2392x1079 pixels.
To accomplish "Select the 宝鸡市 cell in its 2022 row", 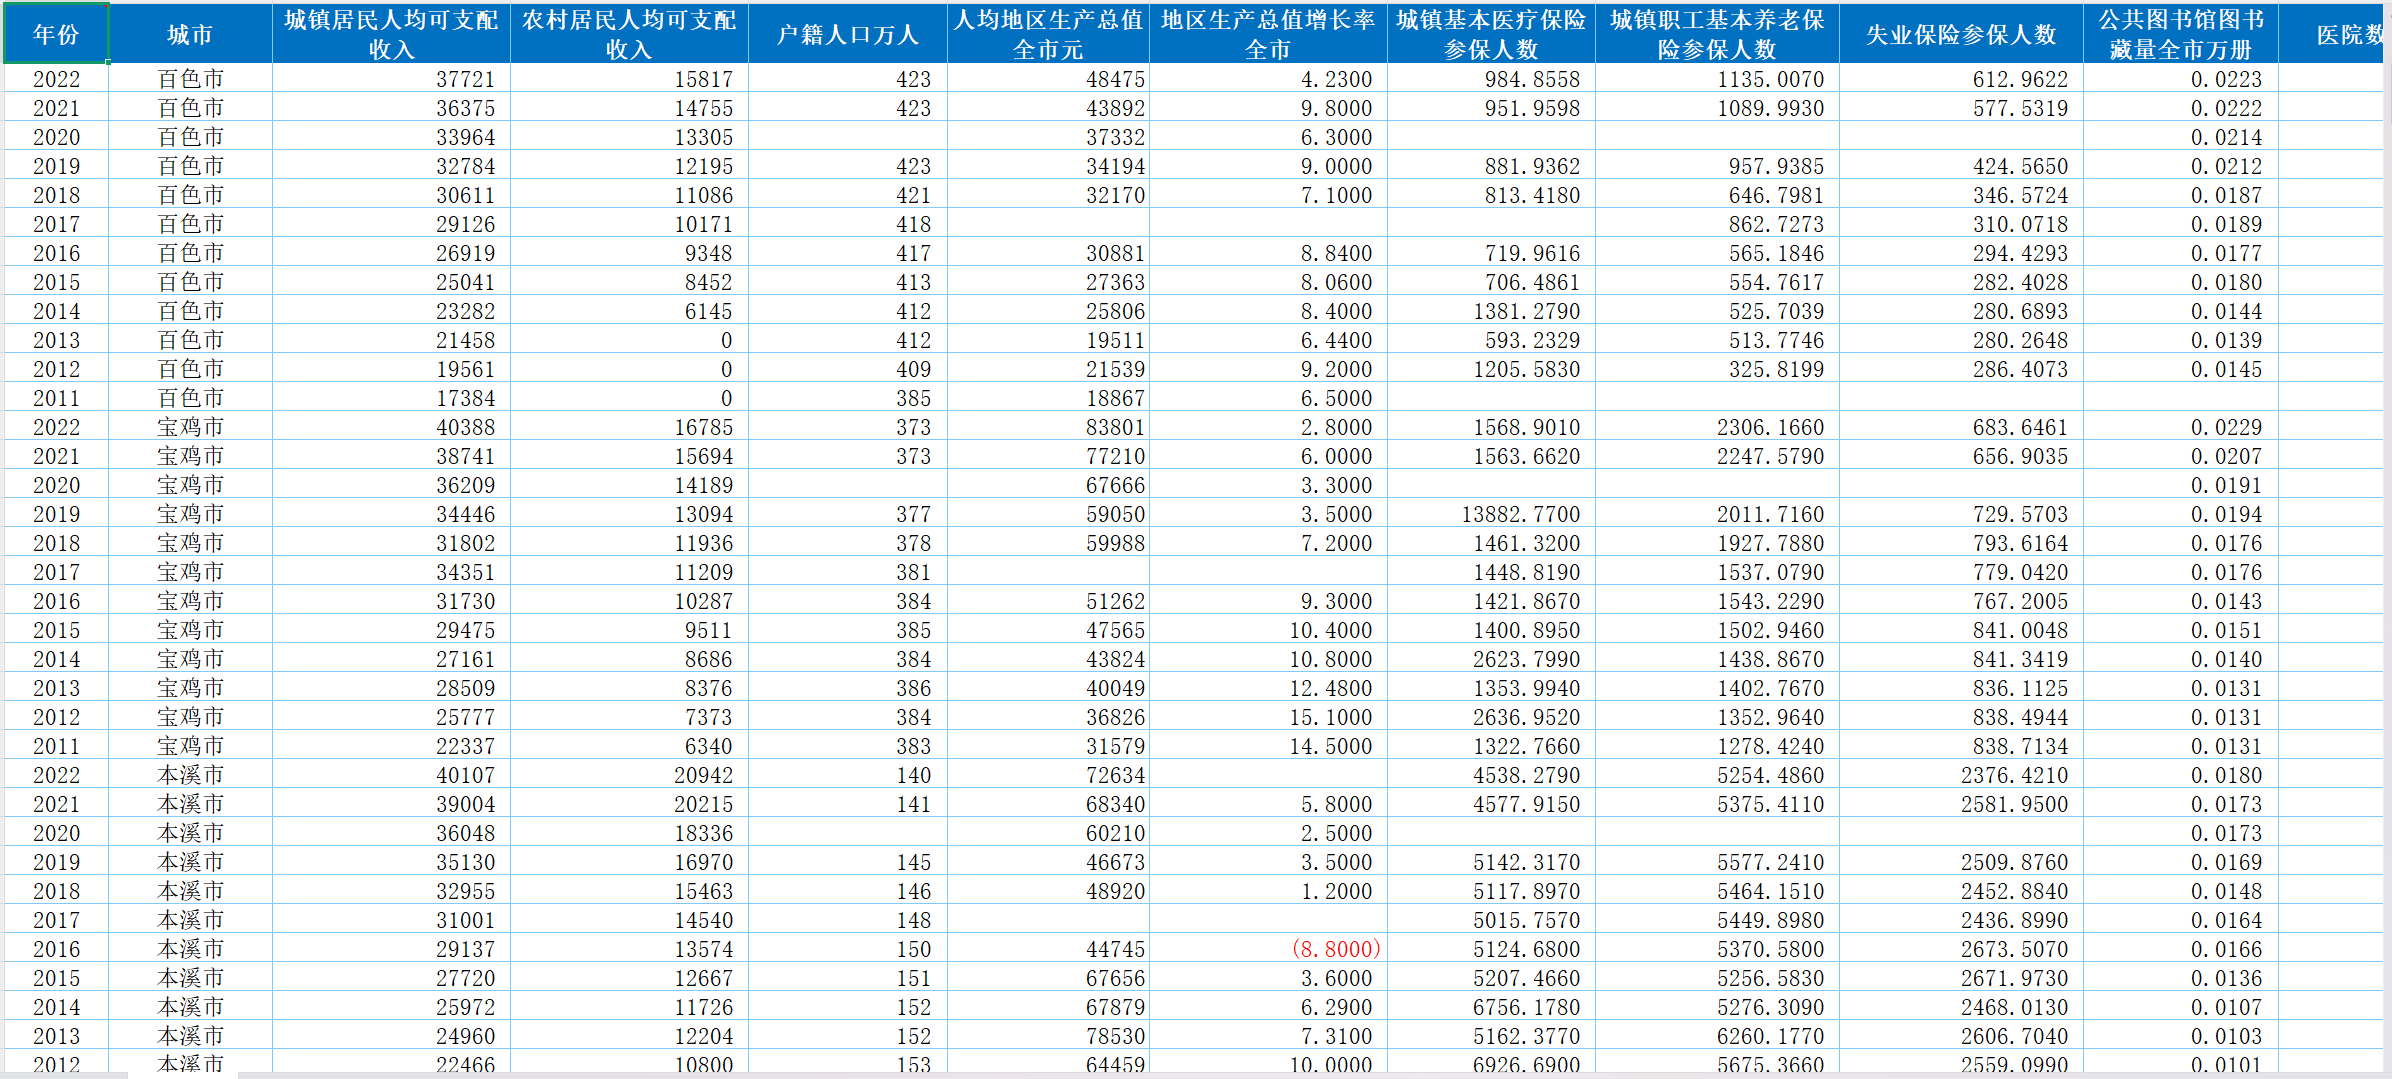I will (x=190, y=427).
